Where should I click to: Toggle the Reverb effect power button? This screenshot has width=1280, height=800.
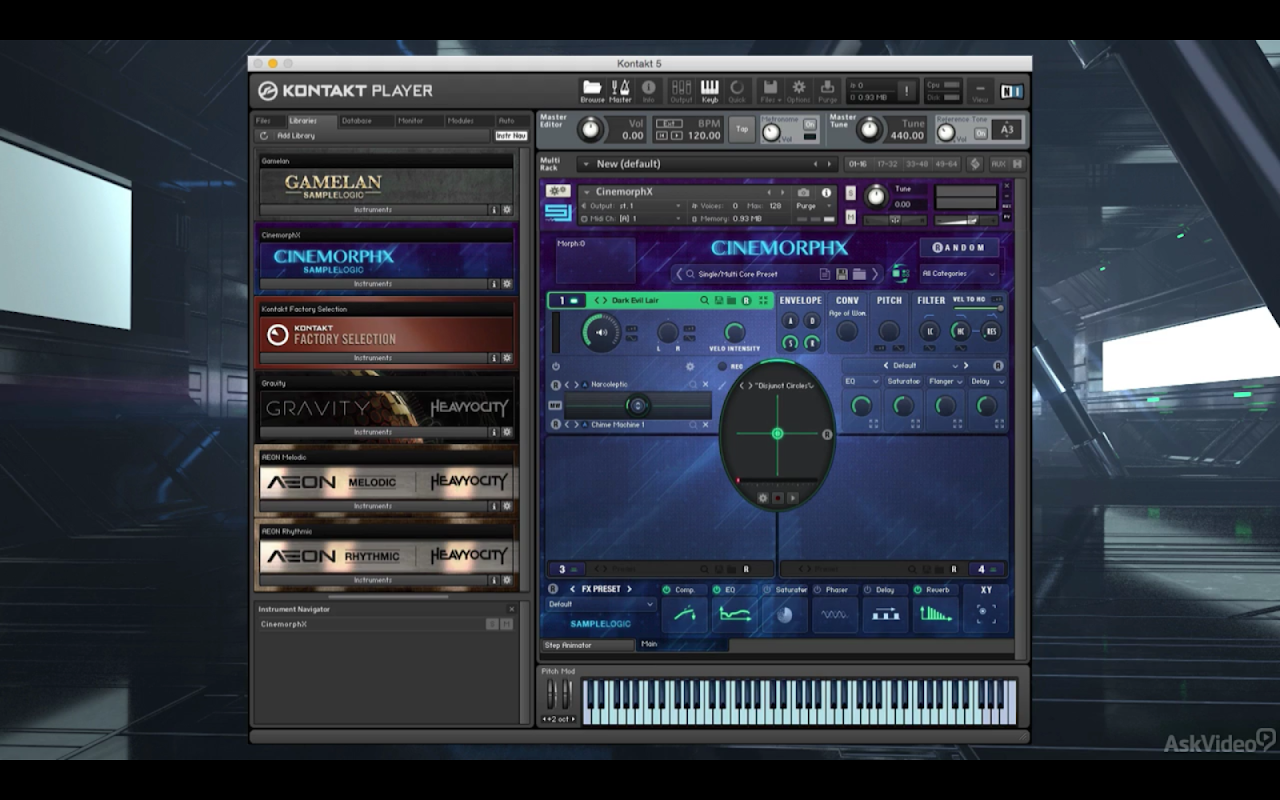click(x=917, y=590)
